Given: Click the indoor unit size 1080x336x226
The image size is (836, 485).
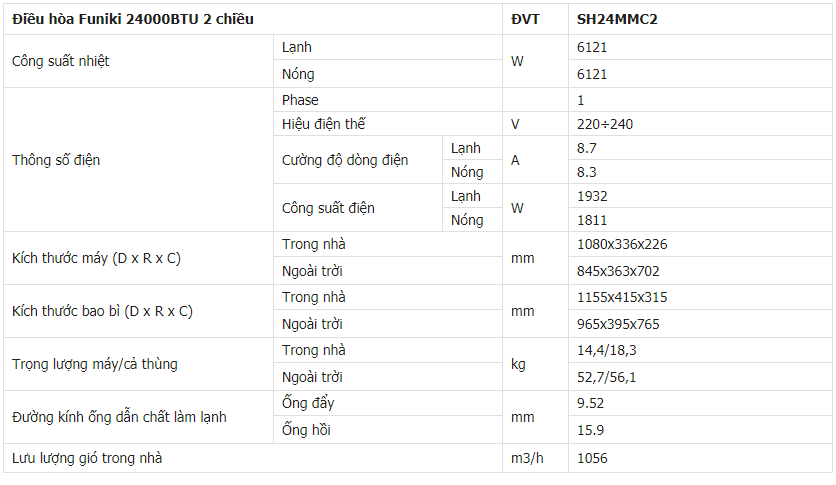Looking at the screenshot, I should [x=622, y=244].
